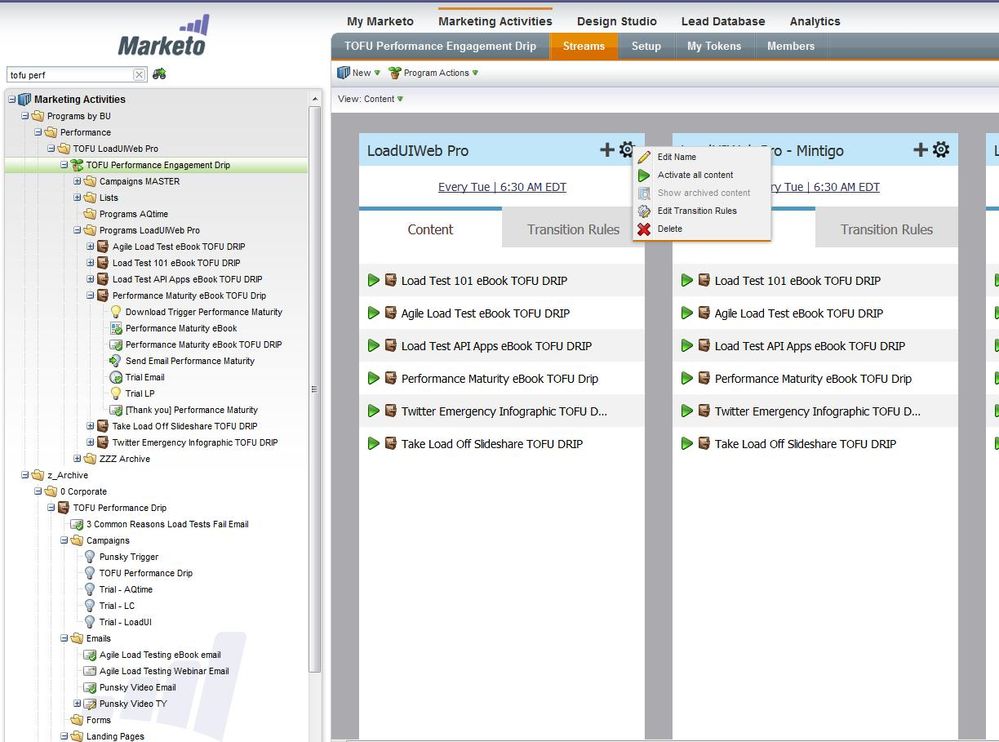
Task: Select Take Load Off Slideshare TOFU DRIP tree item
Action: [x=185, y=426]
